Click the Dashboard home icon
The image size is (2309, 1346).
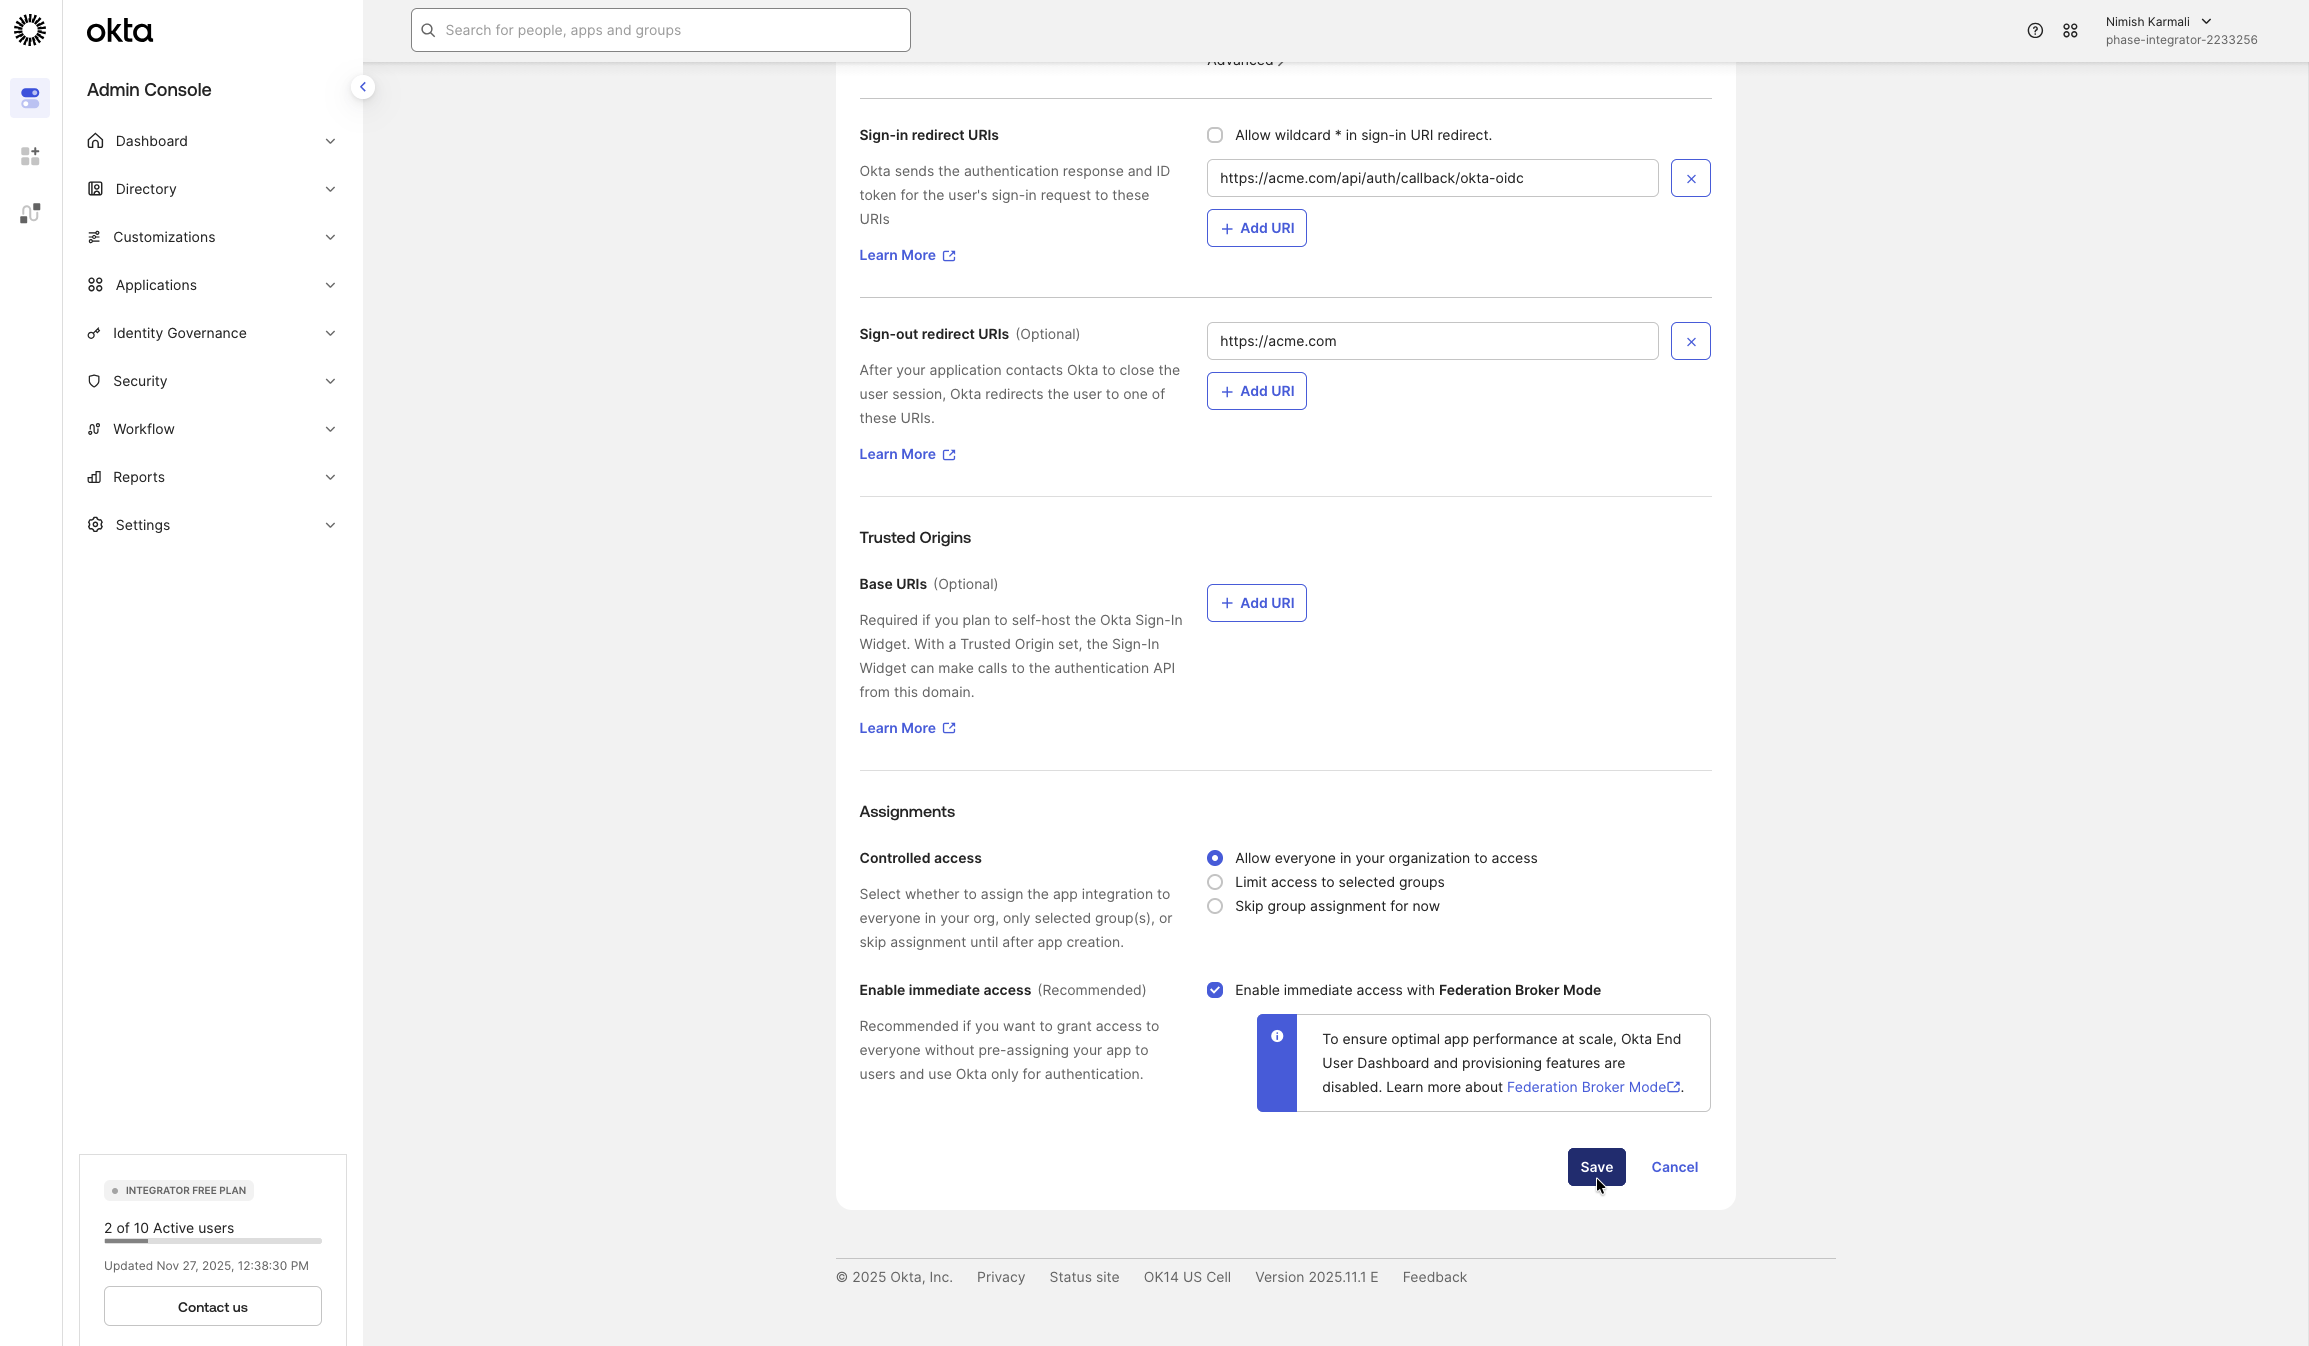click(95, 141)
